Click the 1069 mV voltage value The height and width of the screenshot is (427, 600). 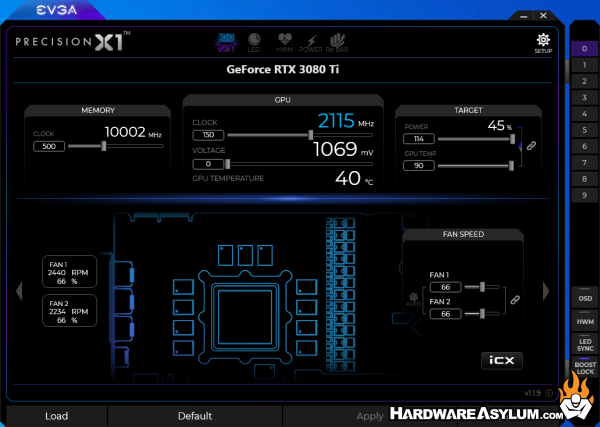(343, 149)
